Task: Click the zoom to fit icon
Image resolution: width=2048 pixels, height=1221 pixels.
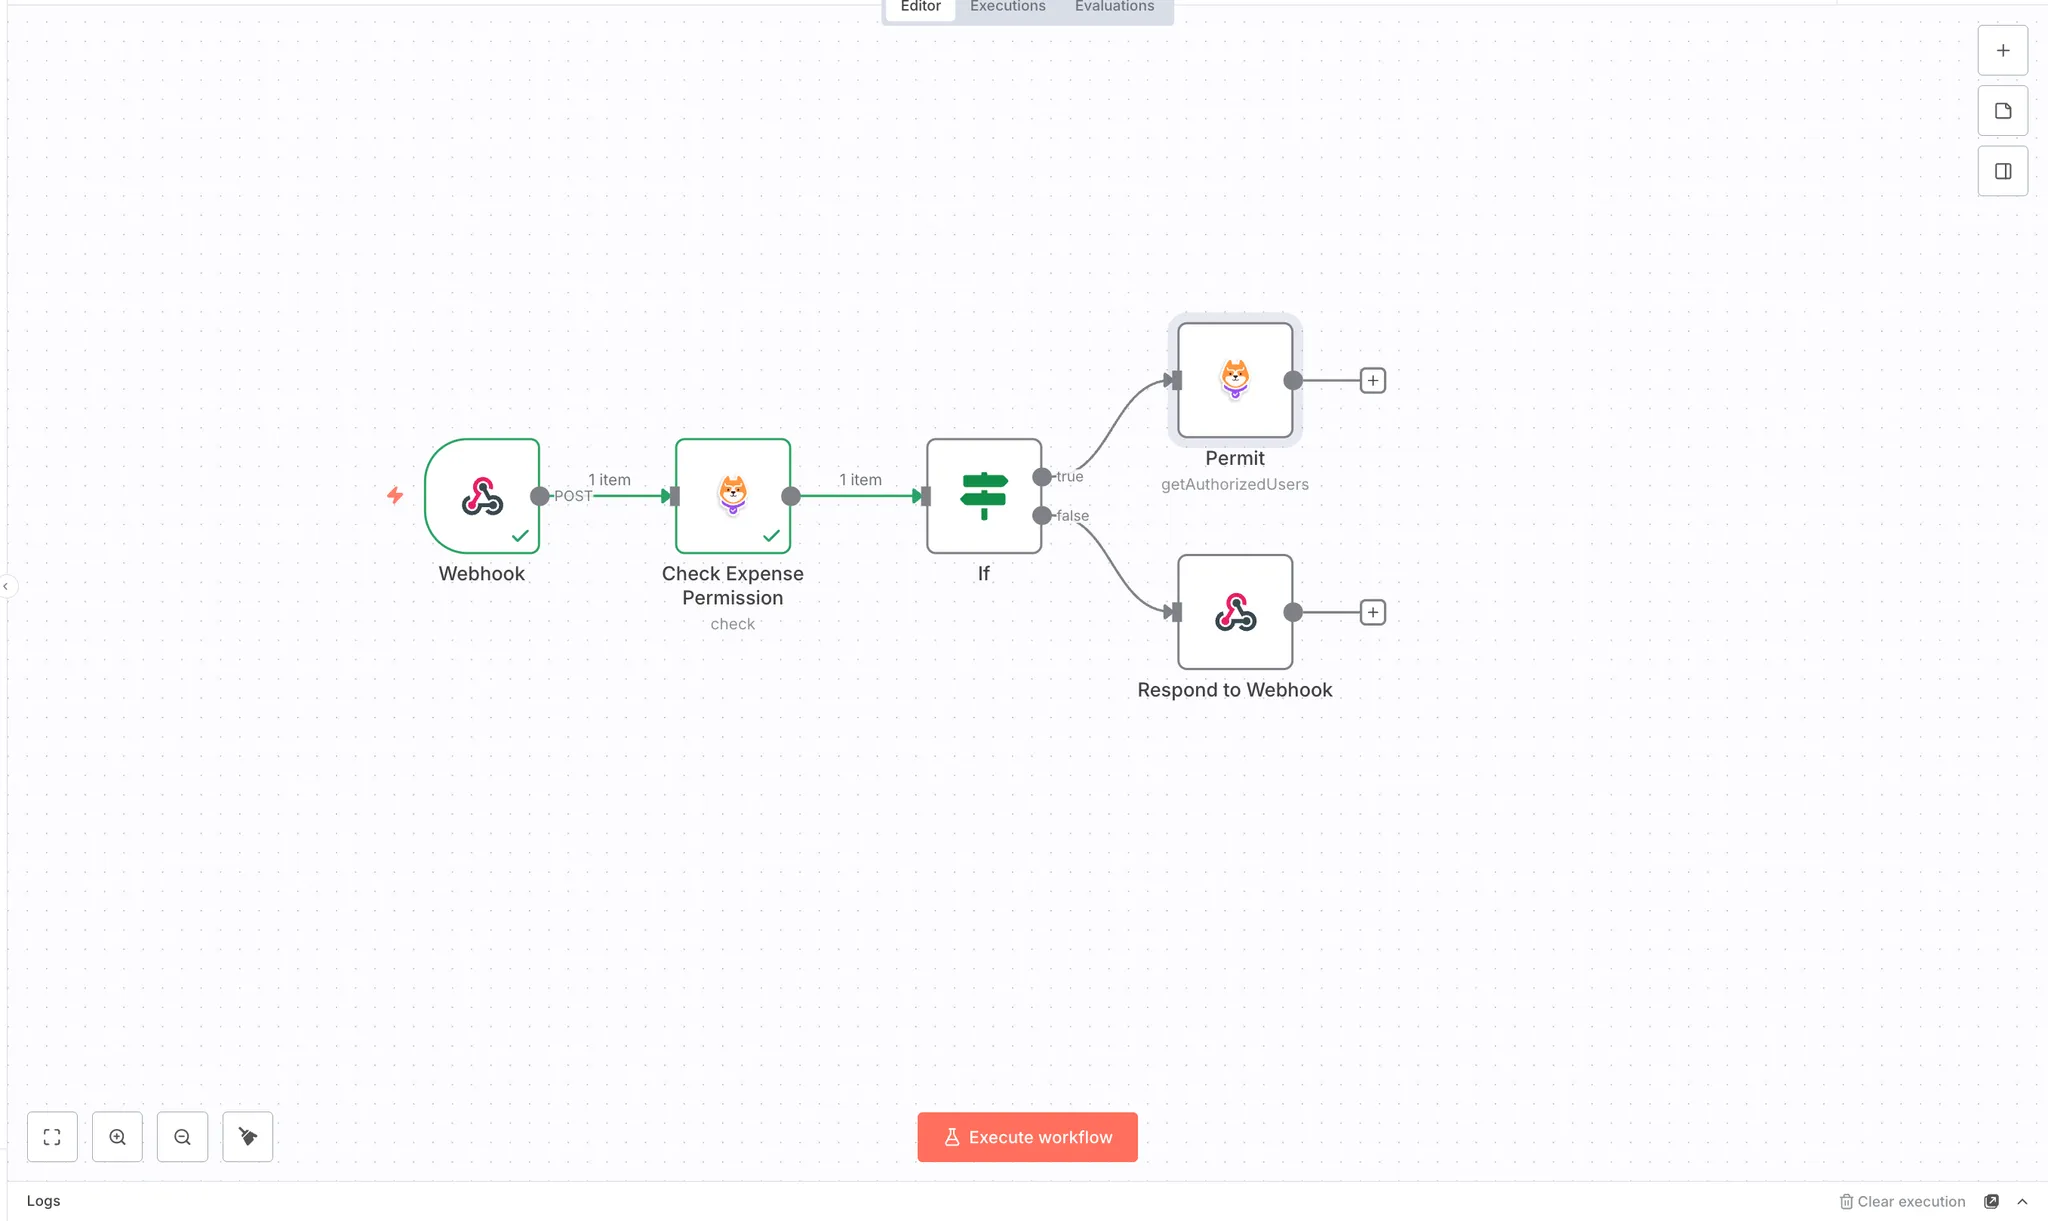Action: coord(52,1137)
